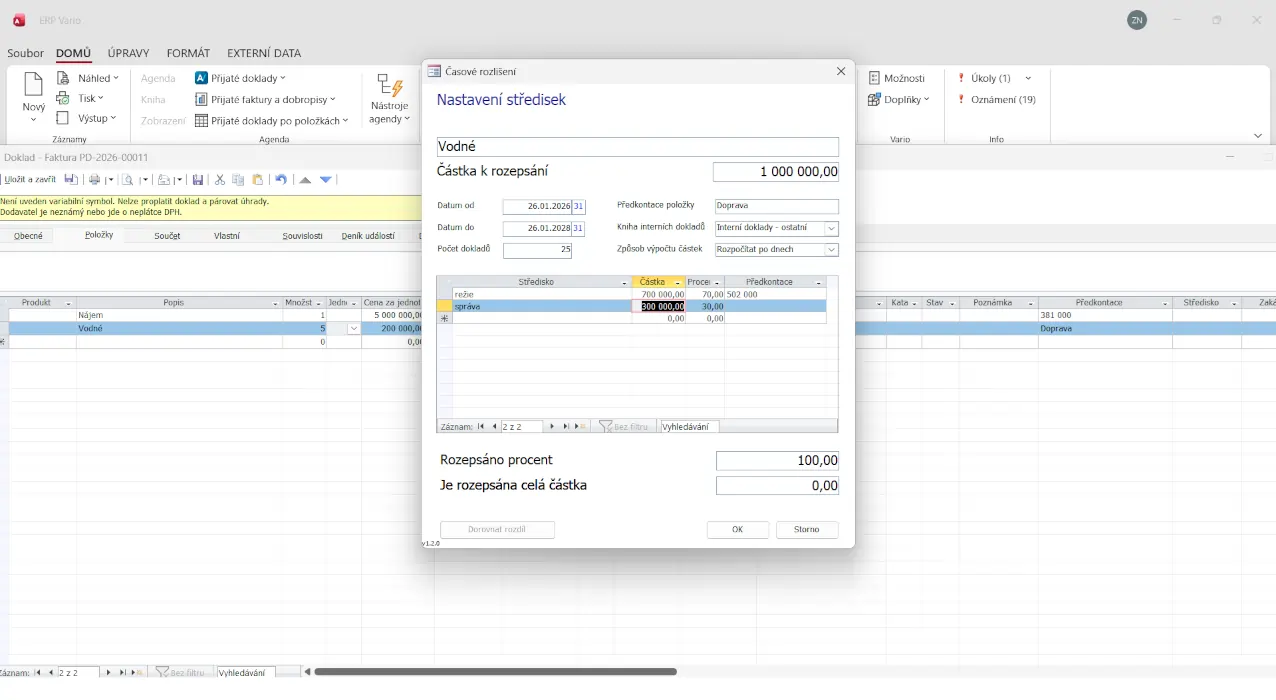Image resolution: width=1276 pixels, height=700 pixels.
Task: Expand Kniha interních dokladů dropdown
Action: tap(831, 228)
